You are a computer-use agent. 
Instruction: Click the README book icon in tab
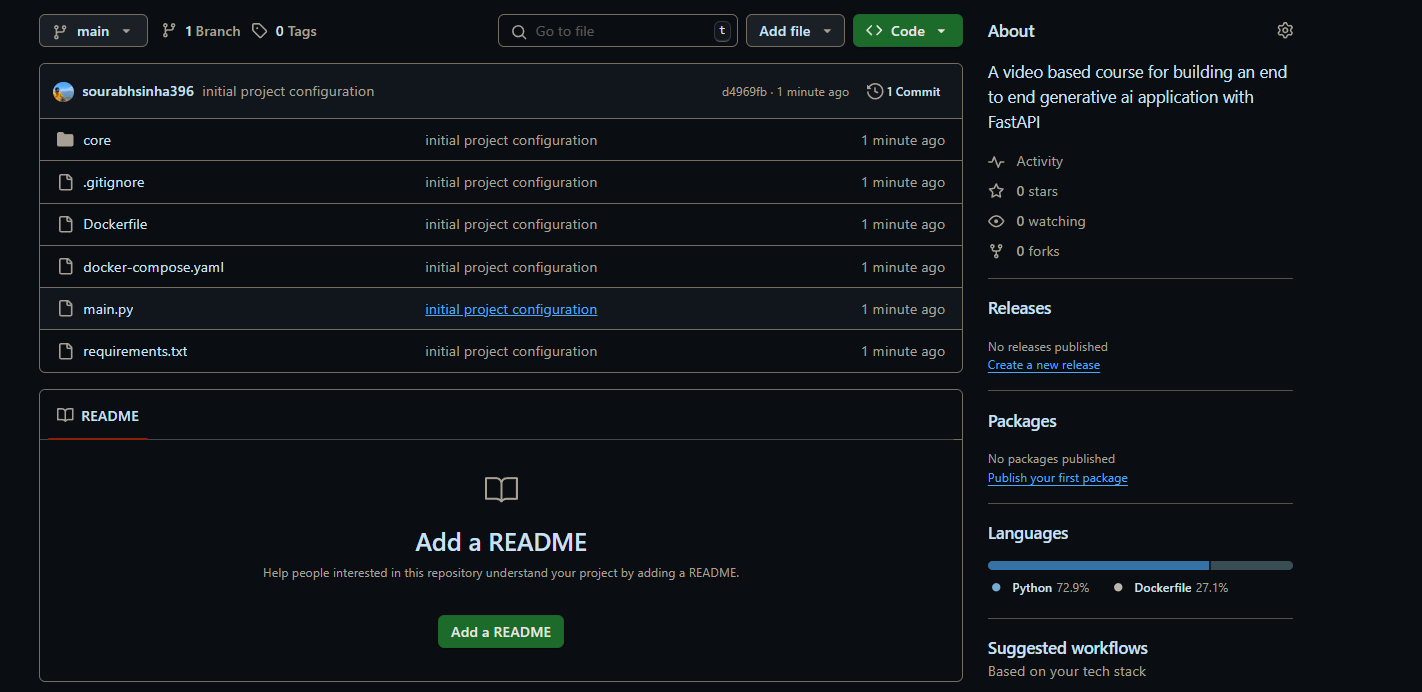[65, 416]
